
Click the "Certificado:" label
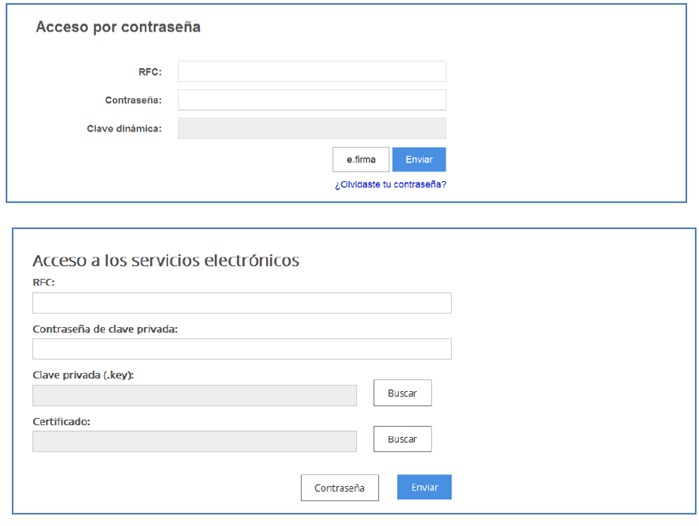pos(61,422)
